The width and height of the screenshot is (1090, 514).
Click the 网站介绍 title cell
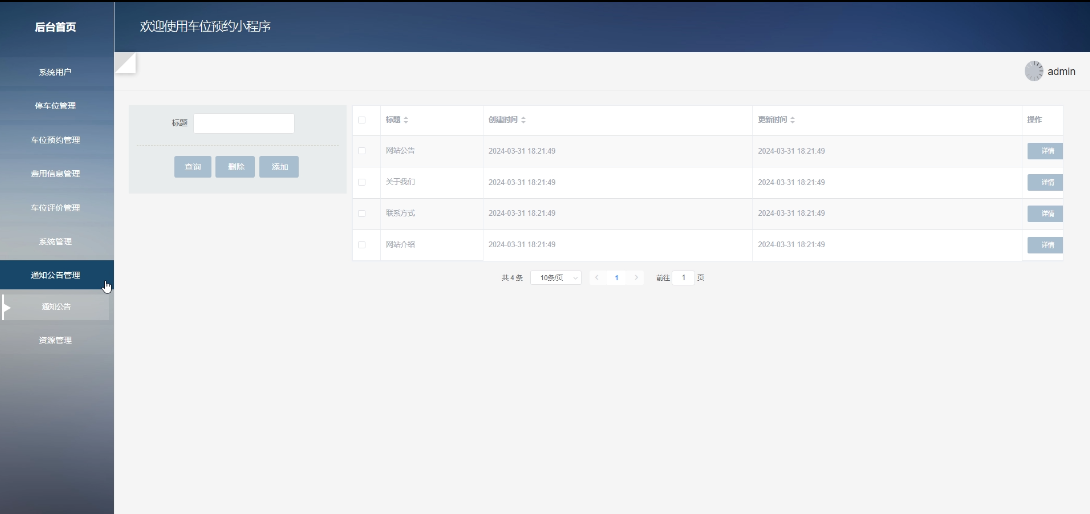click(x=400, y=245)
